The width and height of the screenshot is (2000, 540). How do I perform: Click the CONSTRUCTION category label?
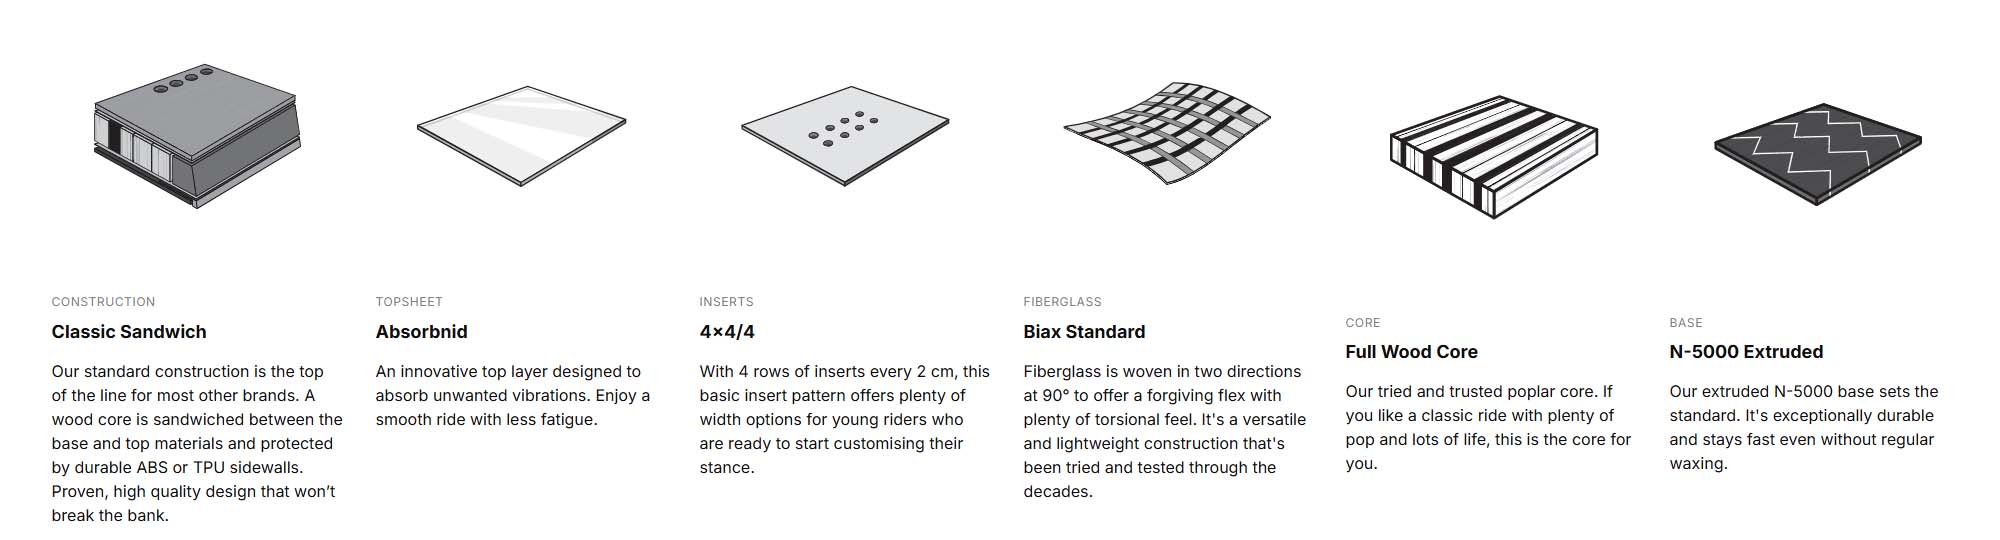pyautogui.click(x=103, y=302)
